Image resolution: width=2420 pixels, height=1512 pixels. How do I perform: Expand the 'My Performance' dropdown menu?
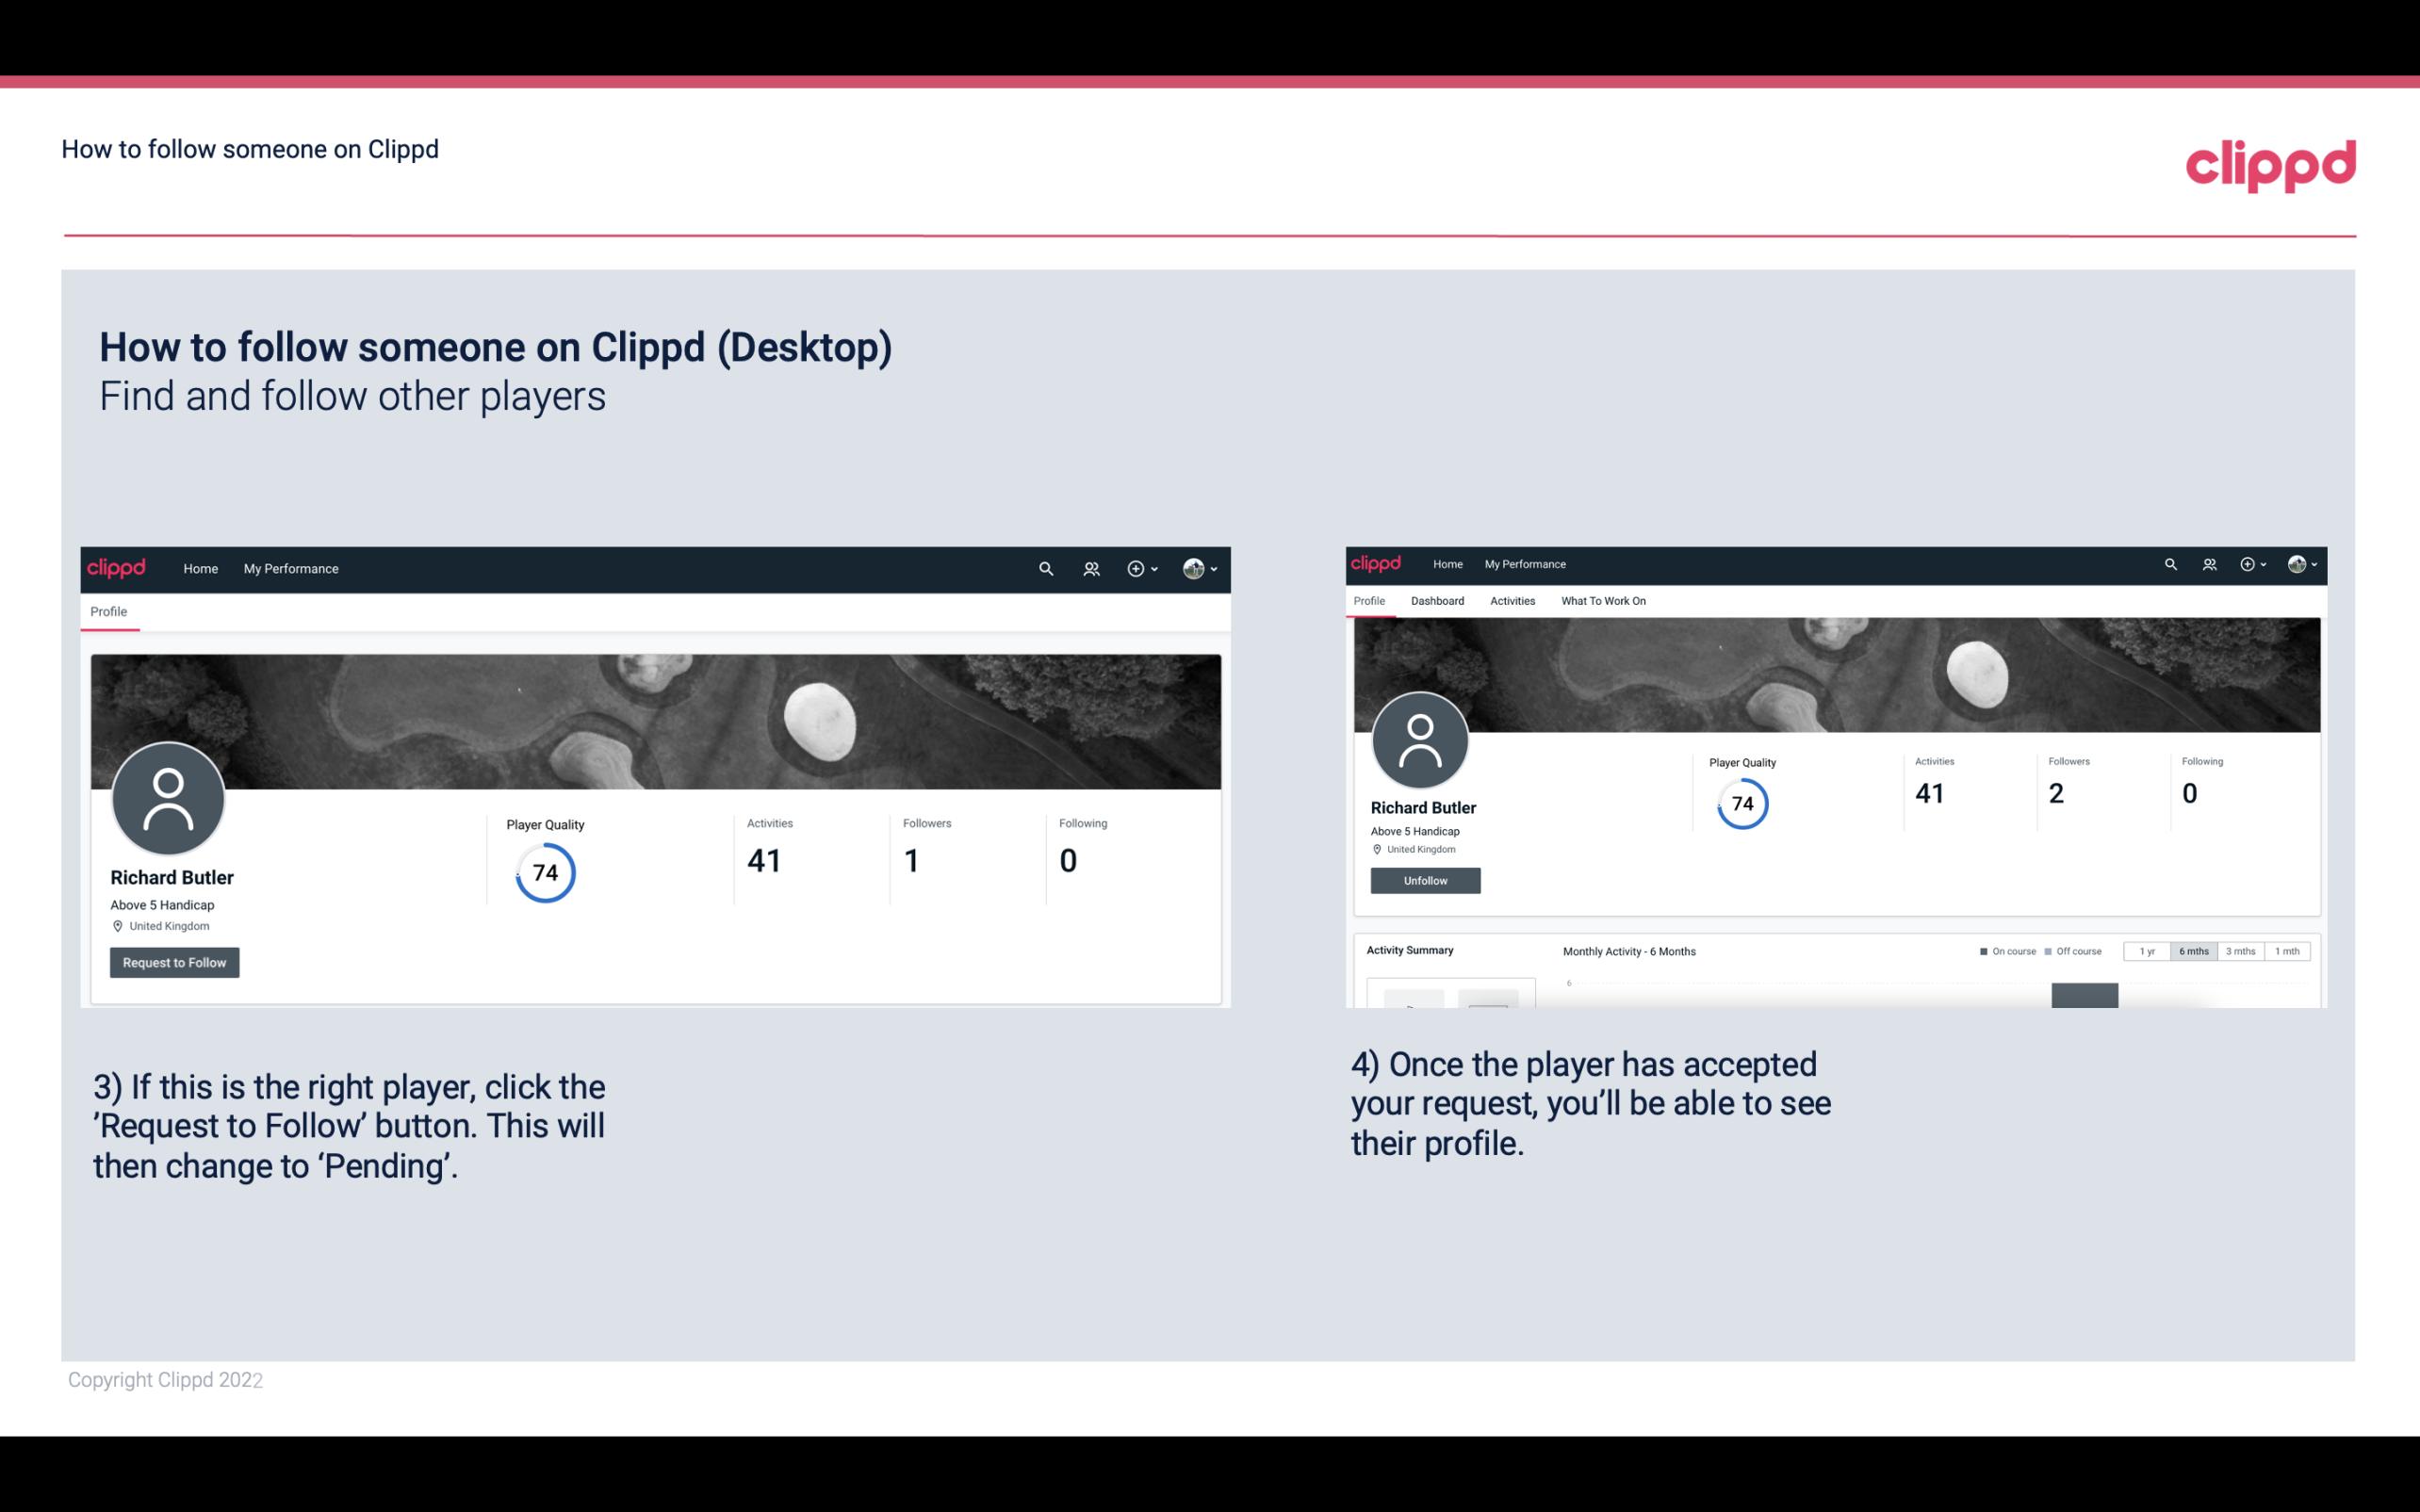point(289,568)
